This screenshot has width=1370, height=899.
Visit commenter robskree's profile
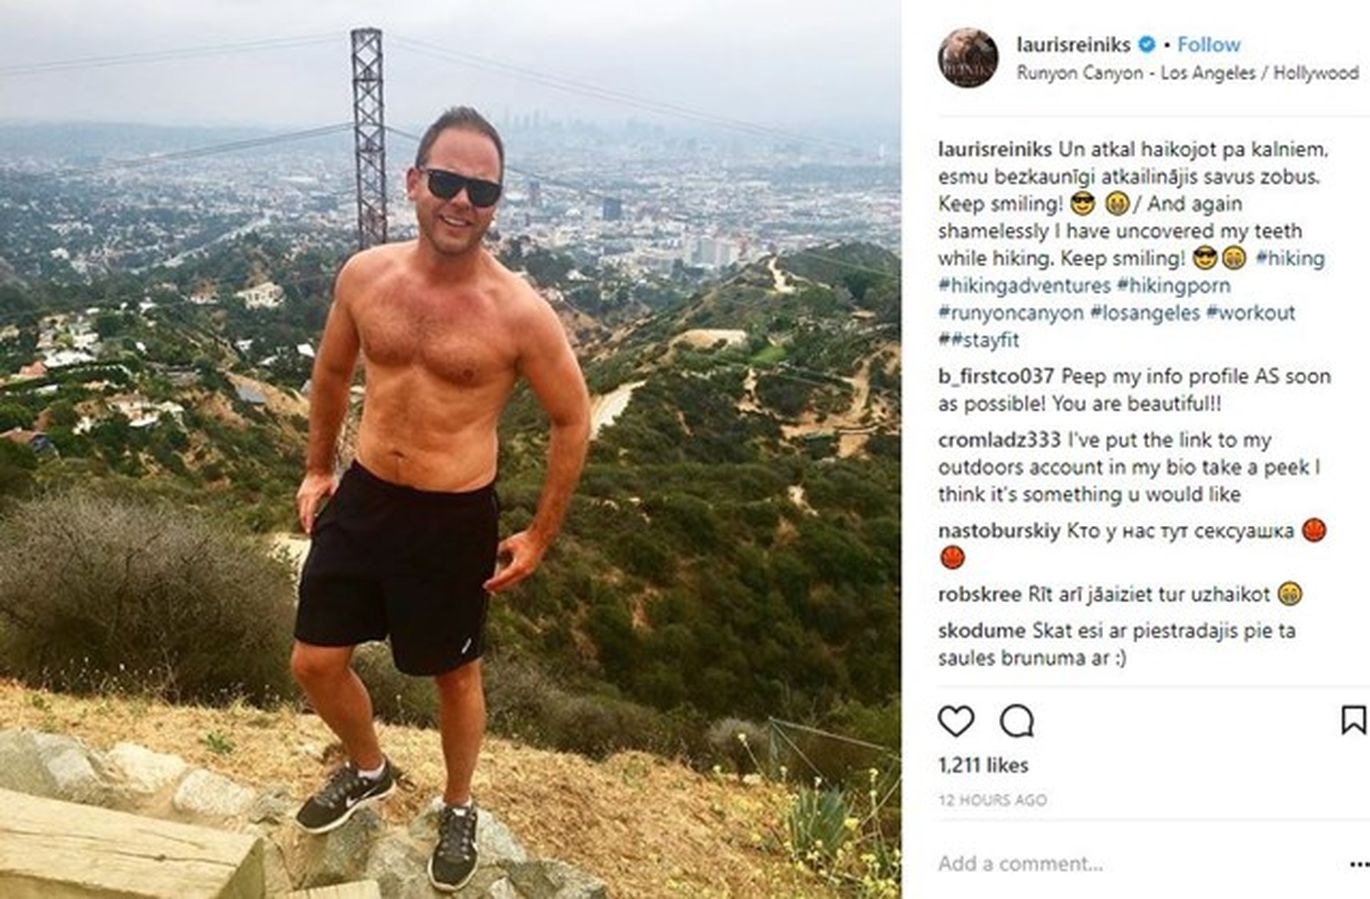(x=980, y=594)
